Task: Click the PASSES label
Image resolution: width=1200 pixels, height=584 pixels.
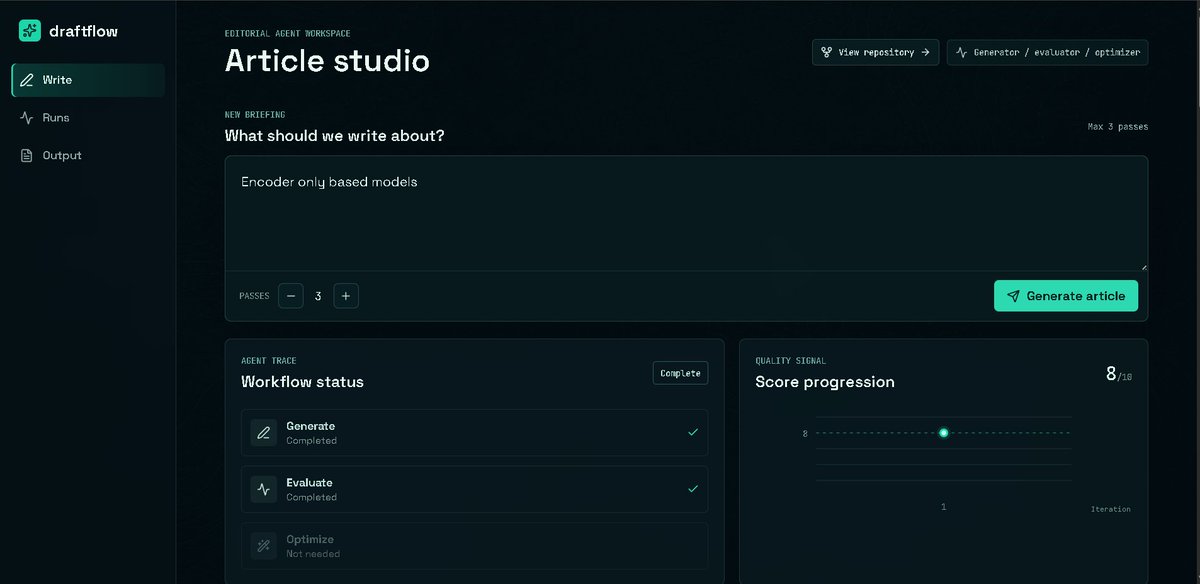Action: click(x=254, y=296)
